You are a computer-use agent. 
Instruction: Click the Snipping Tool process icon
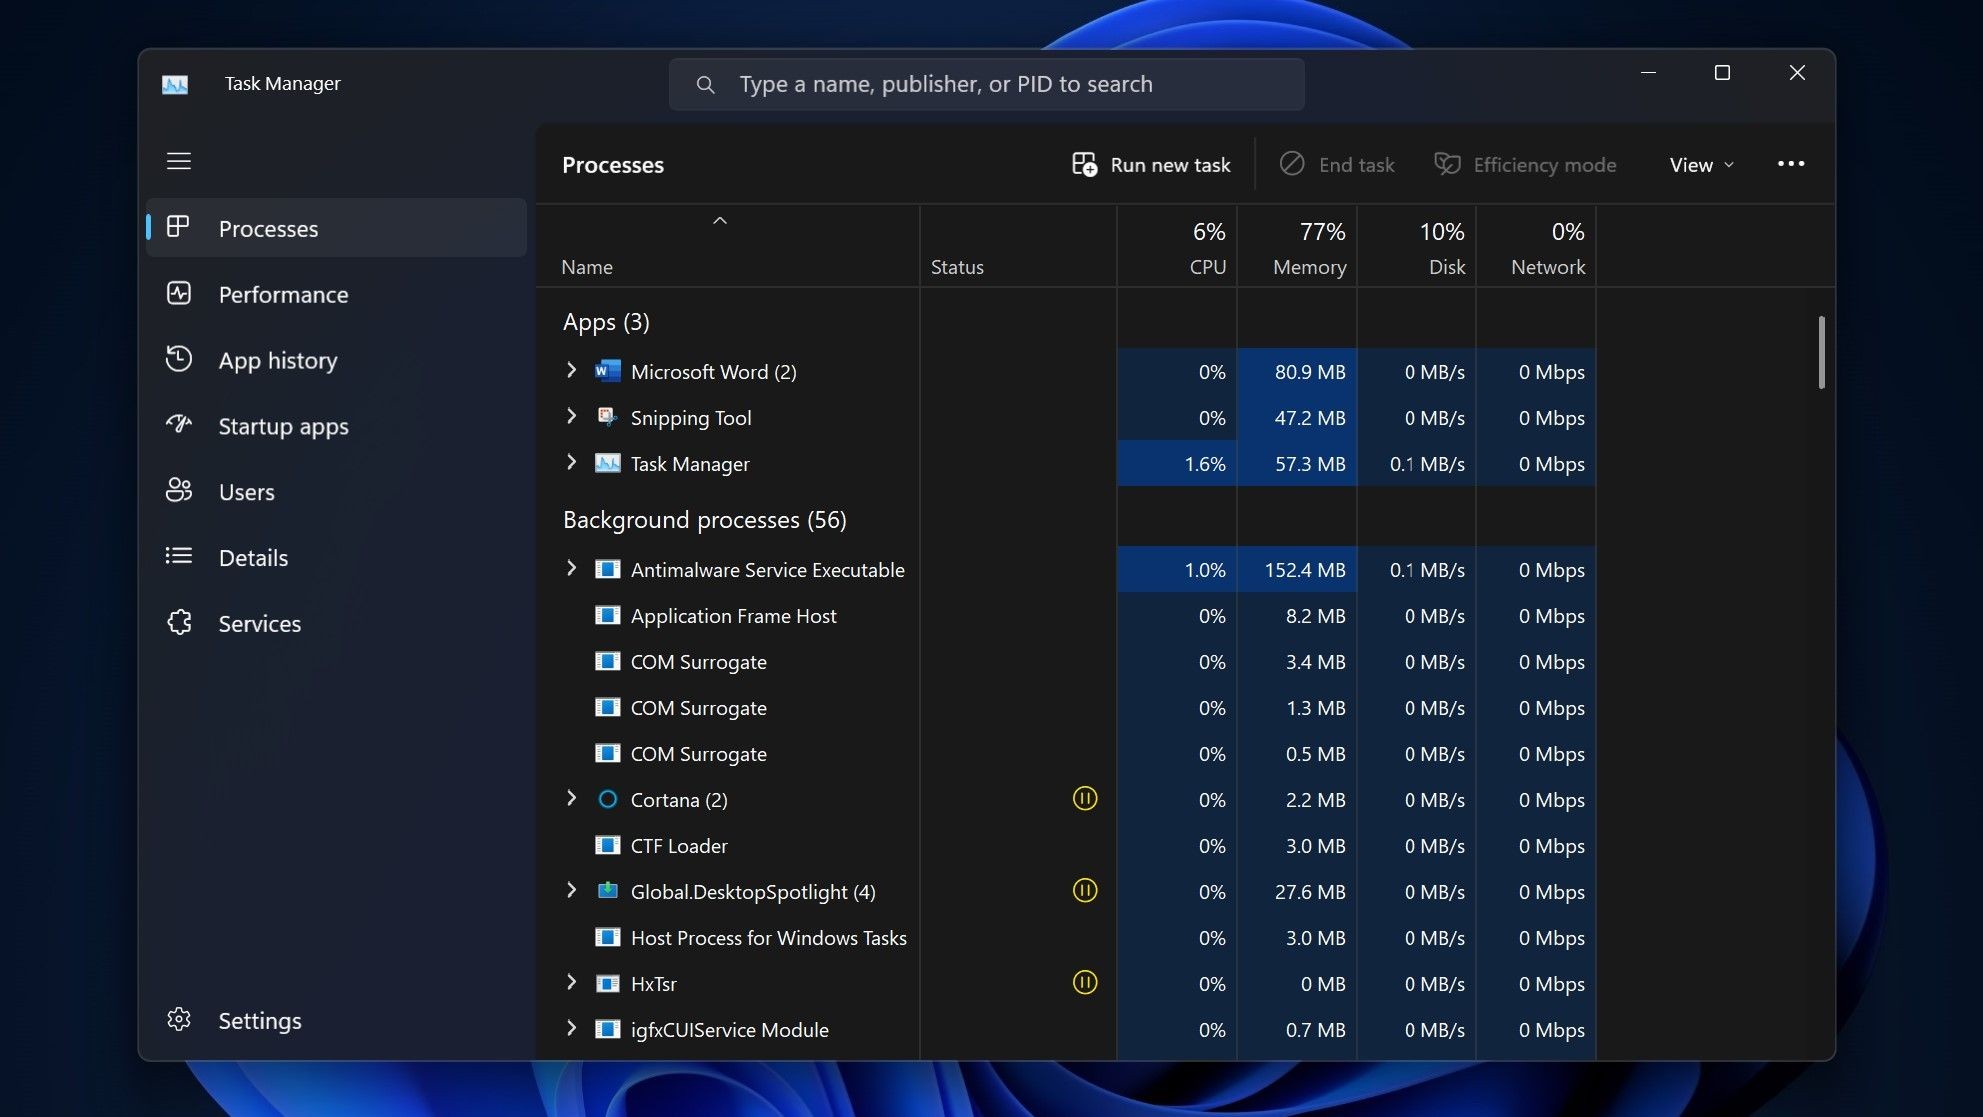tap(607, 417)
